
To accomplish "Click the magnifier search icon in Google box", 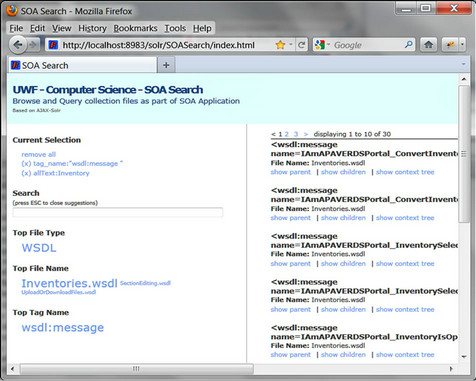I will [x=408, y=45].
